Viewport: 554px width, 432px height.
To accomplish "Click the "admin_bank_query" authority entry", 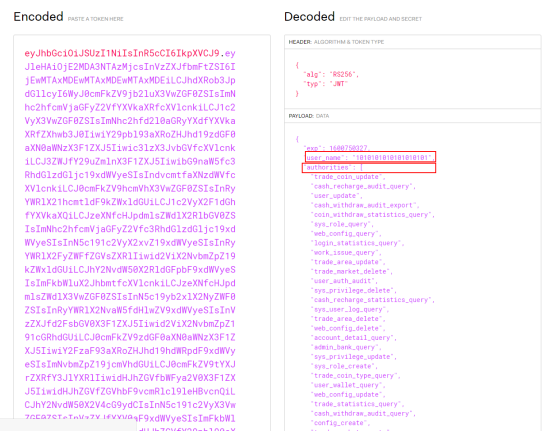I will pos(346,348).
